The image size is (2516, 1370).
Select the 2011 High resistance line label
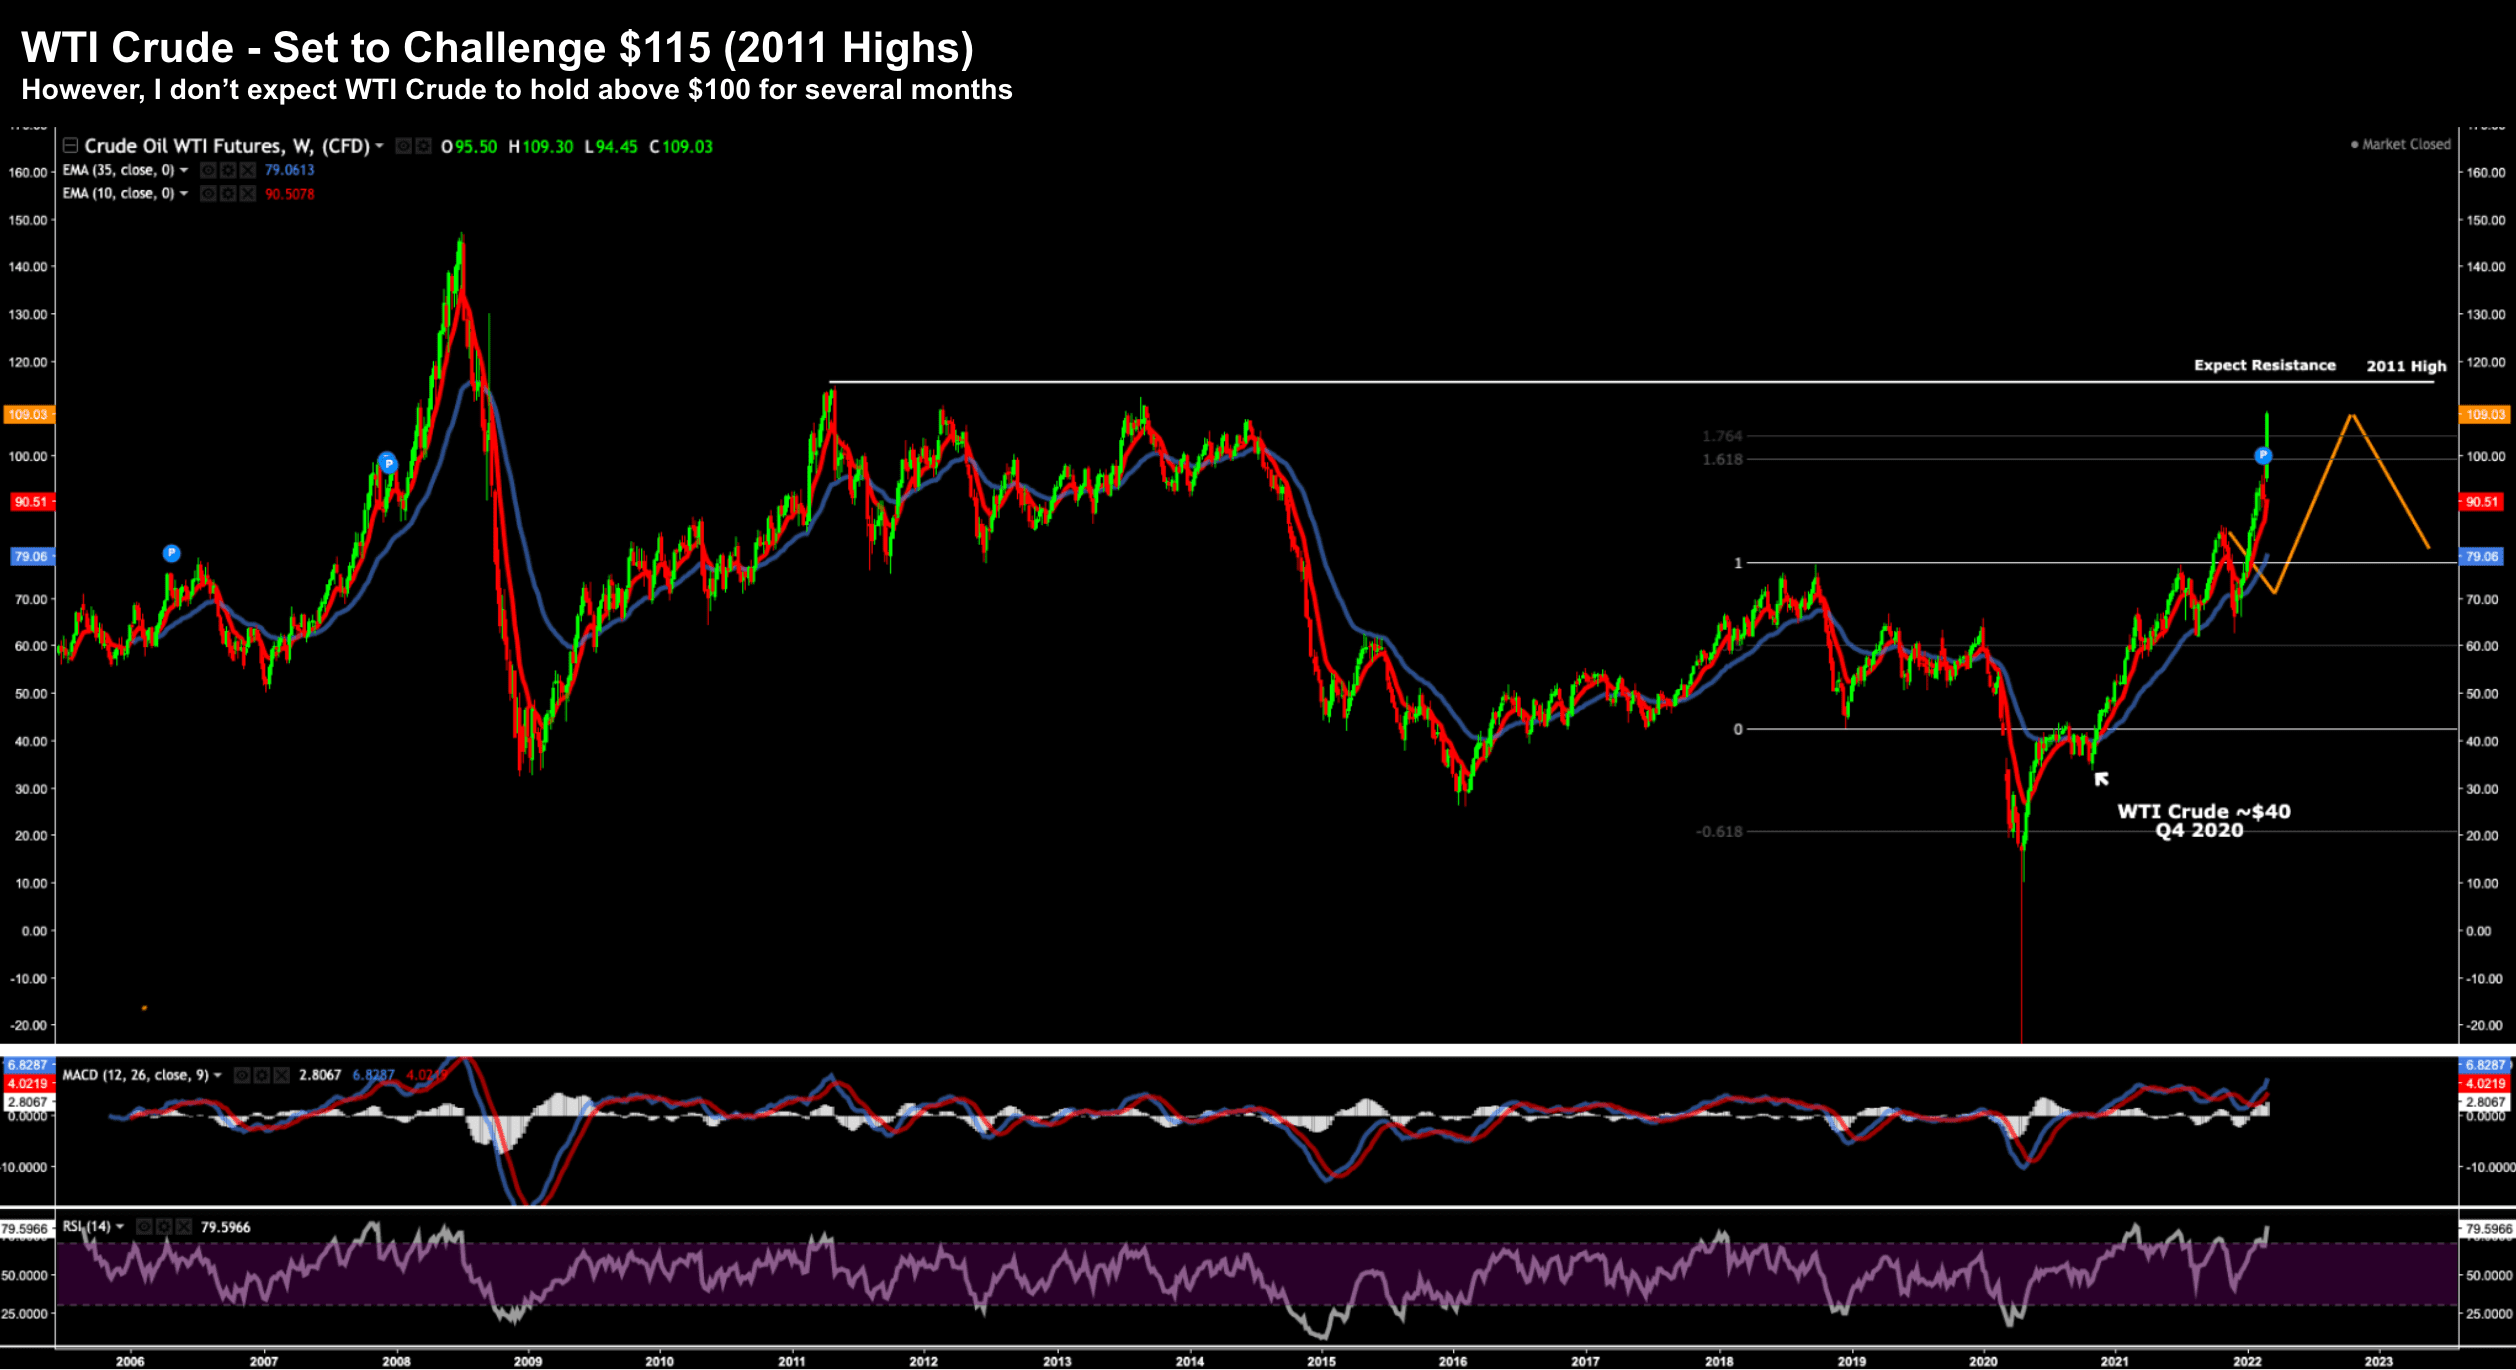click(2405, 366)
